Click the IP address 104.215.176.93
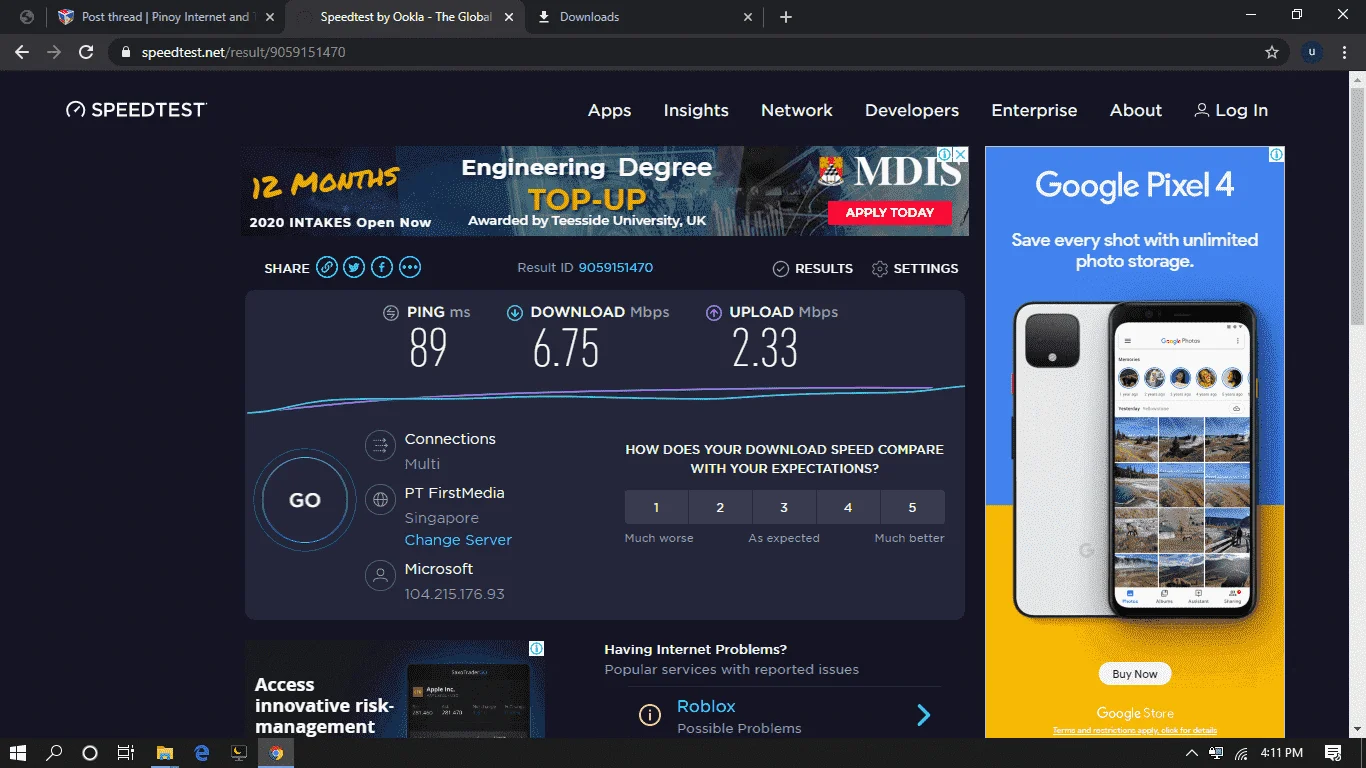 [x=455, y=594]
